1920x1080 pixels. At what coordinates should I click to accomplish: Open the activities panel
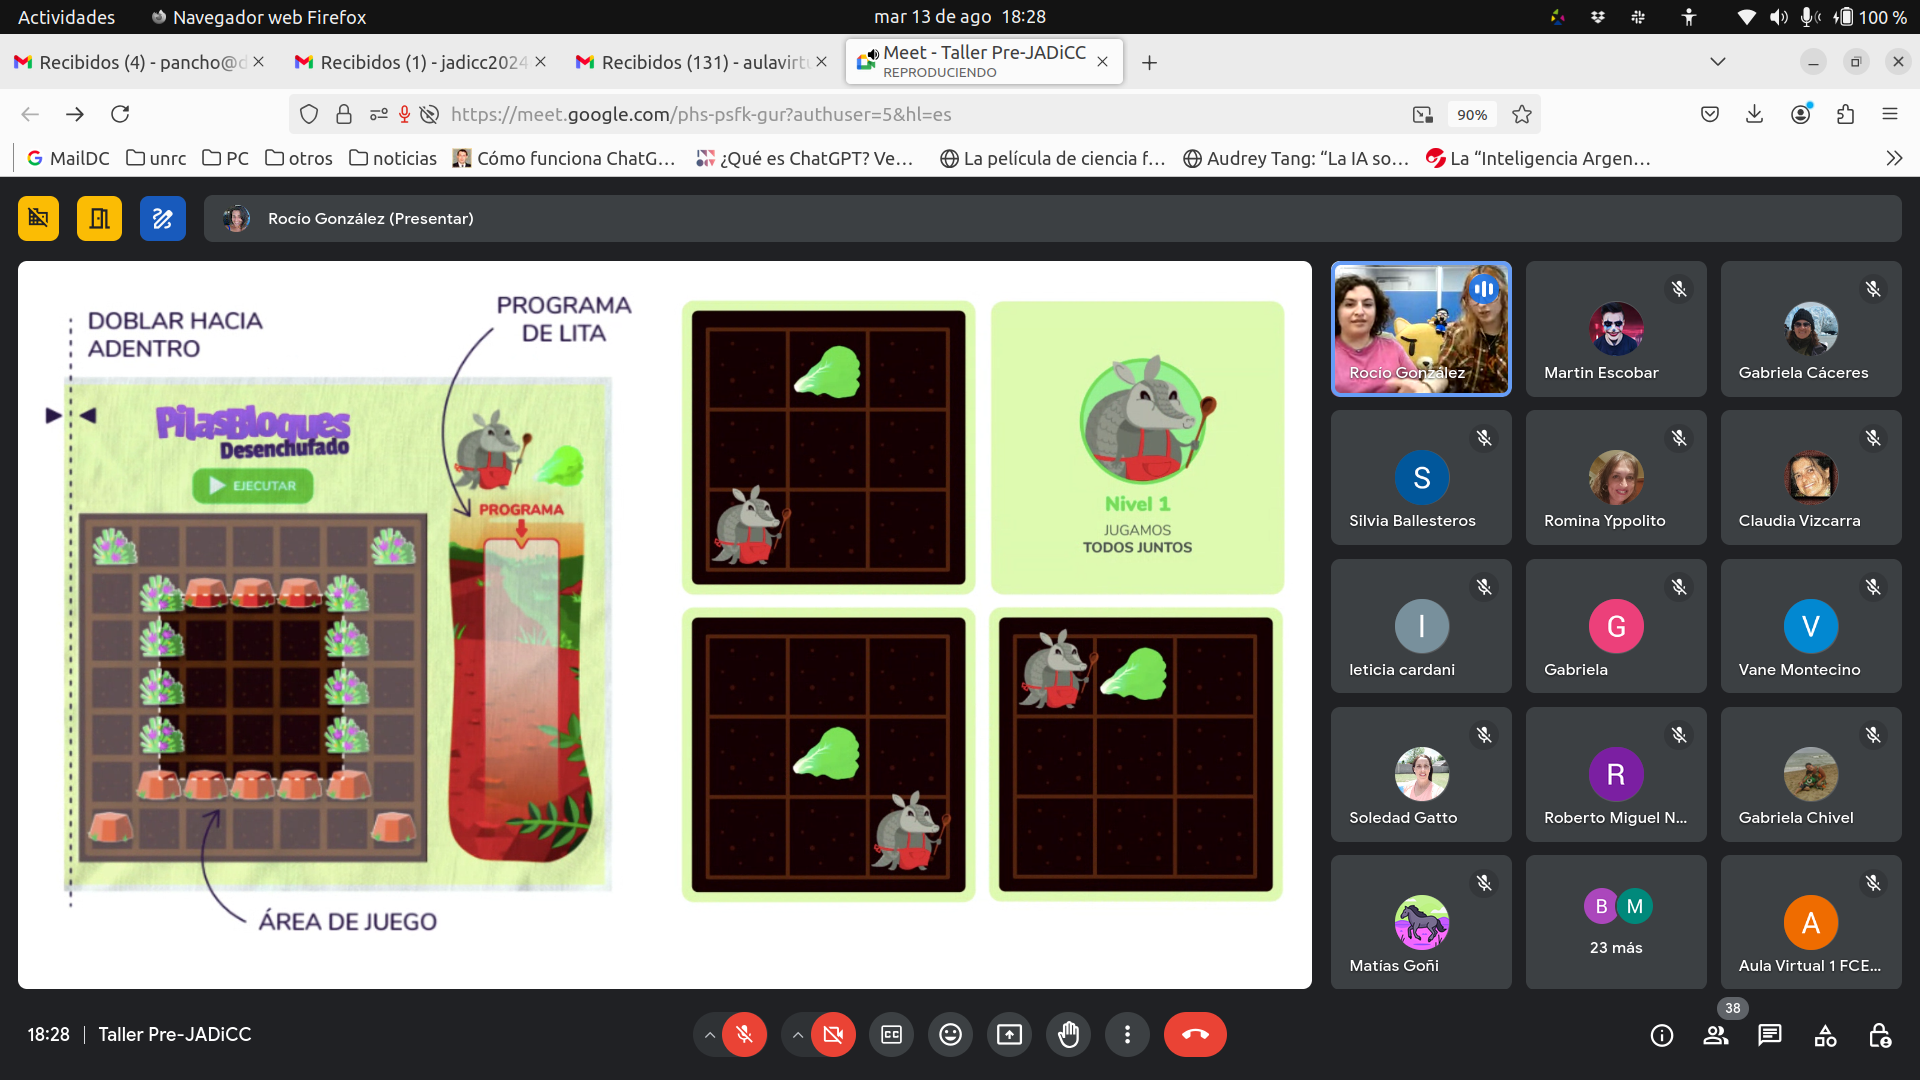[1825, 1035]
